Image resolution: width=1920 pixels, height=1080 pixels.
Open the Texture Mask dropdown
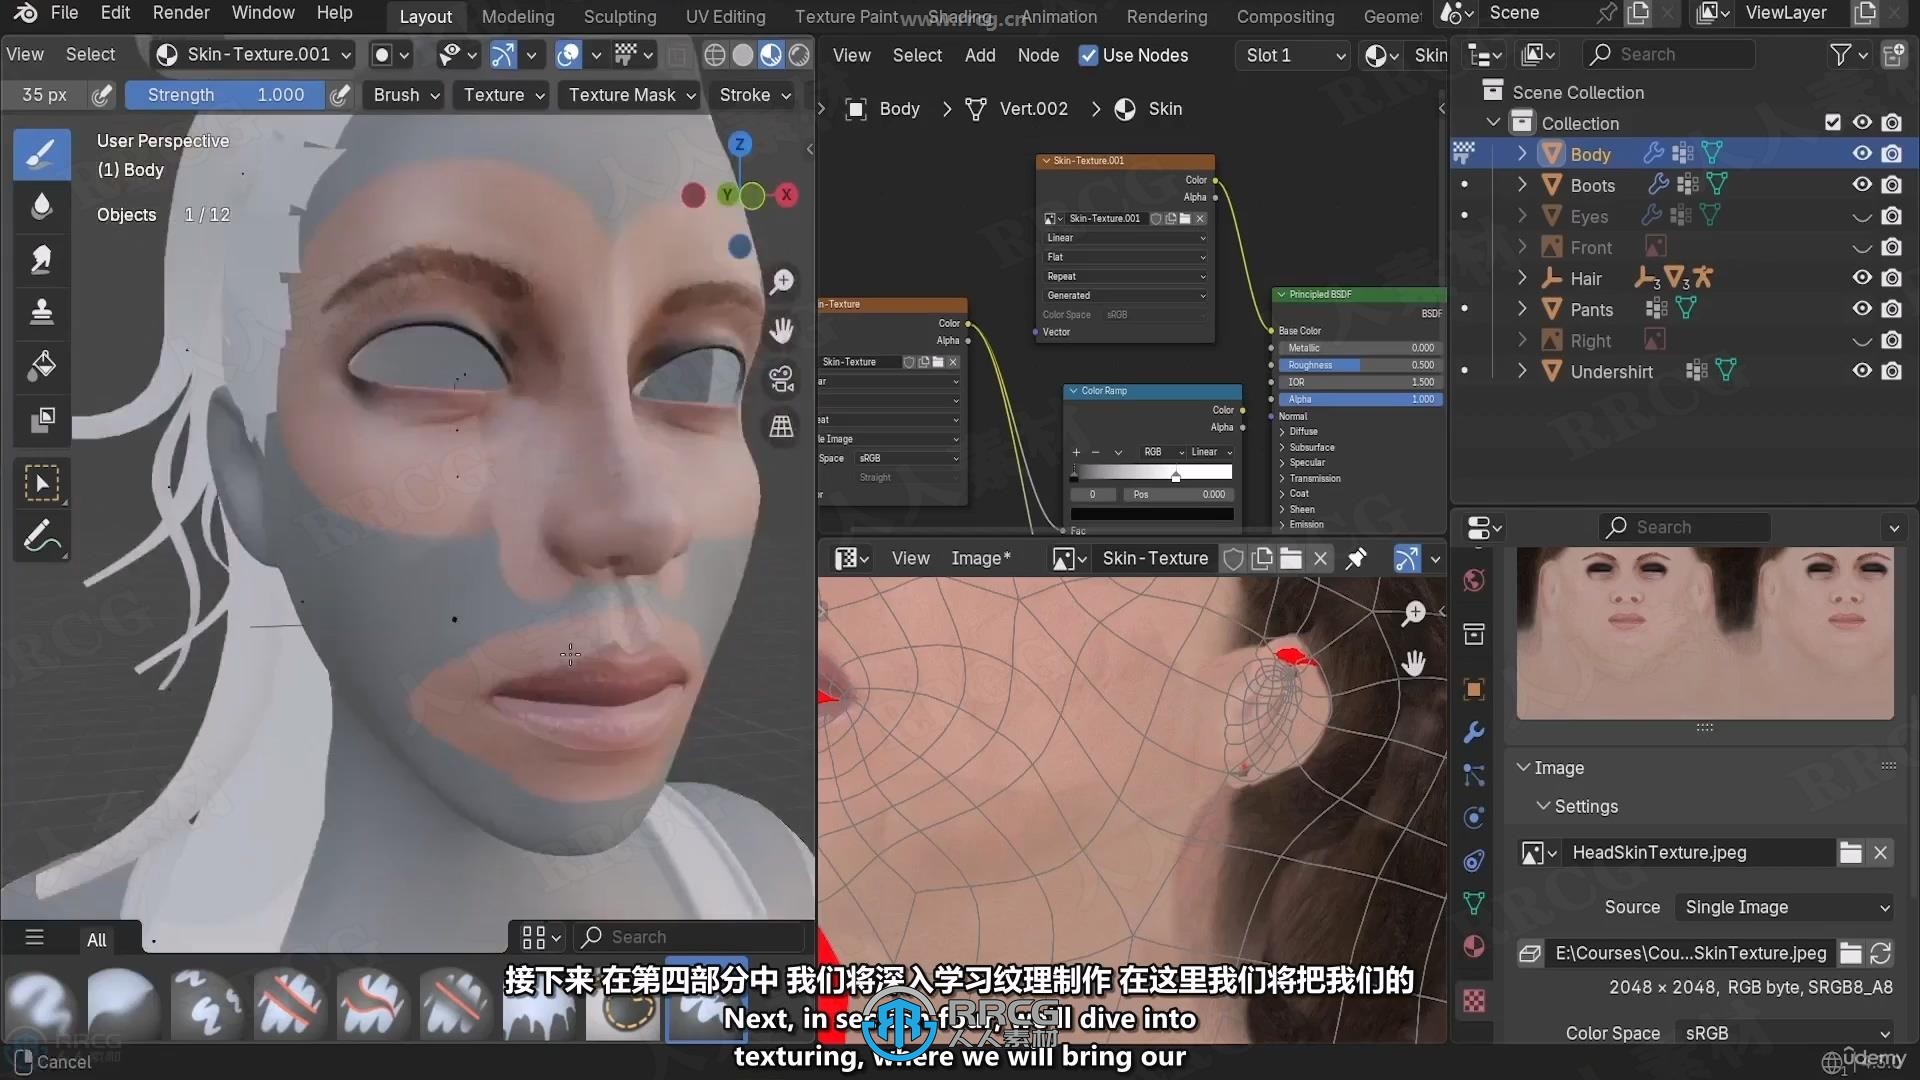coord(632,95)
